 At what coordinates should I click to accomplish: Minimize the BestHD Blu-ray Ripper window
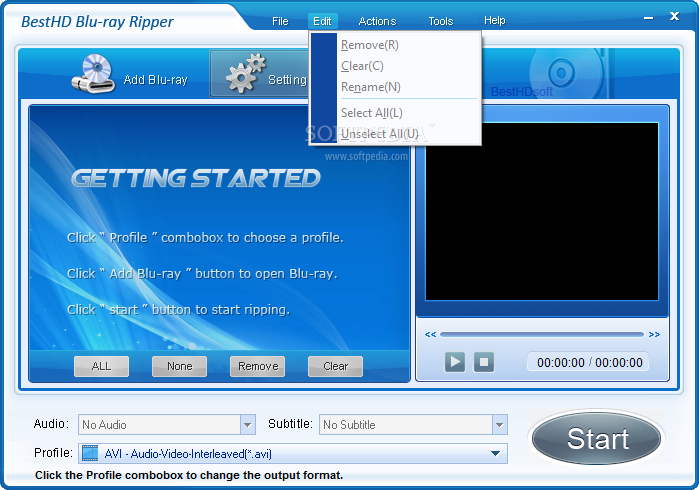649,18
